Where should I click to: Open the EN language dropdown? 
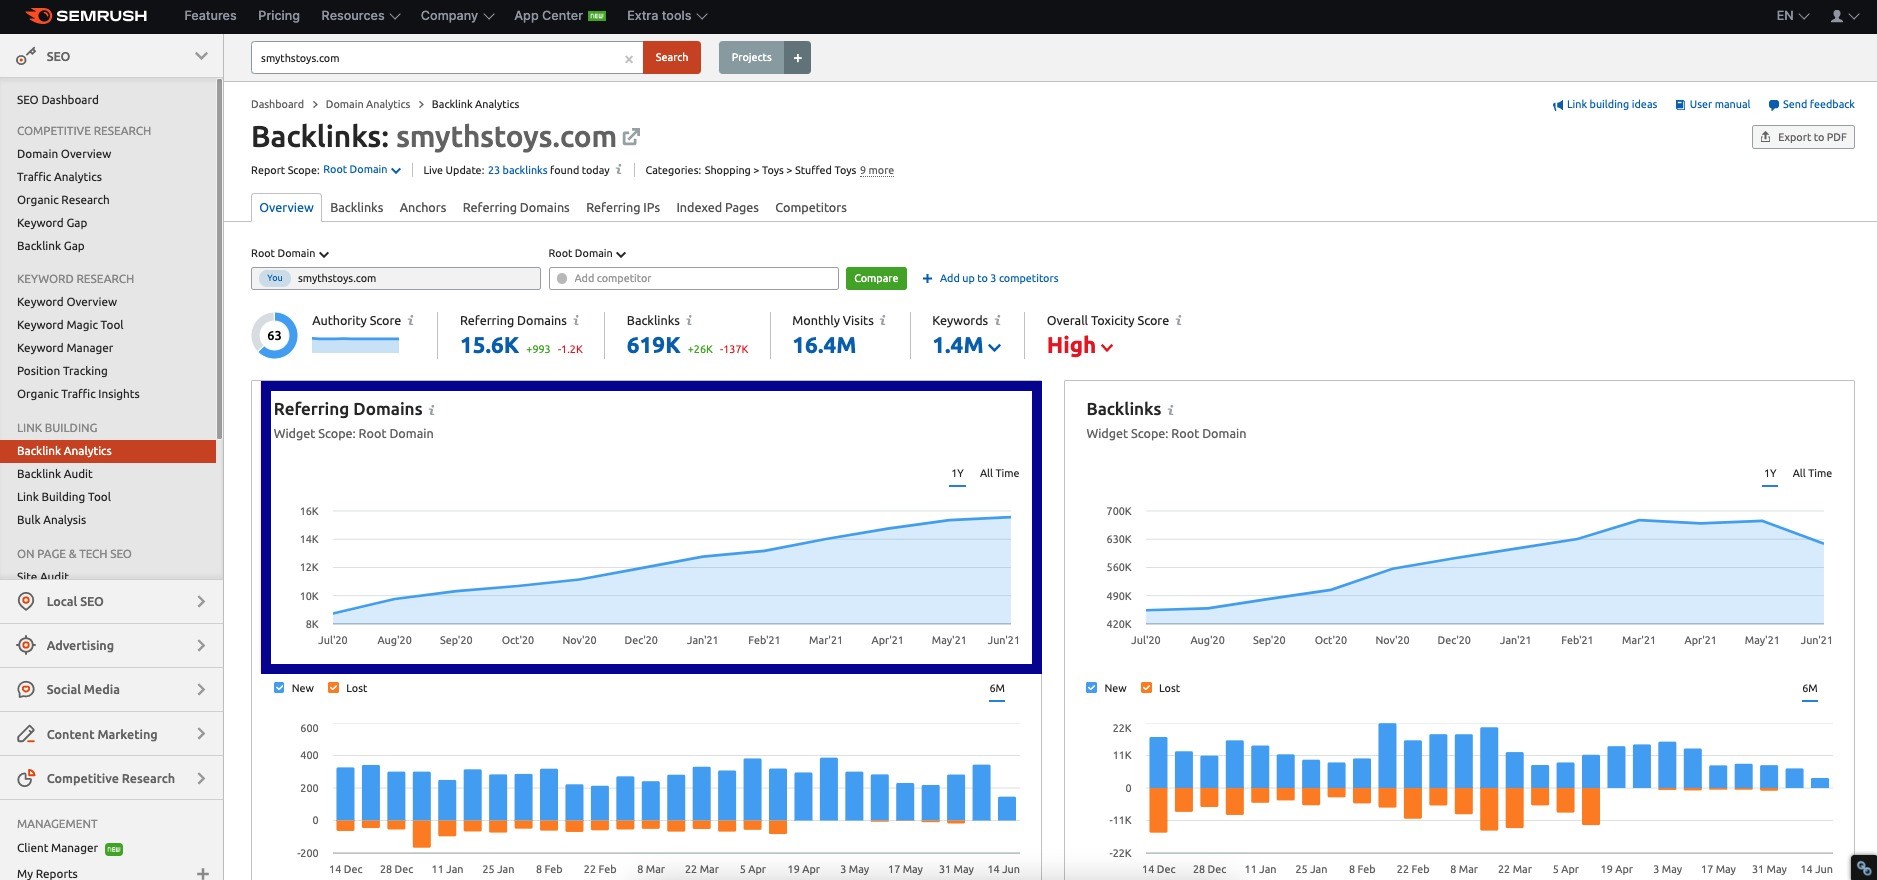coord(1792,16)
